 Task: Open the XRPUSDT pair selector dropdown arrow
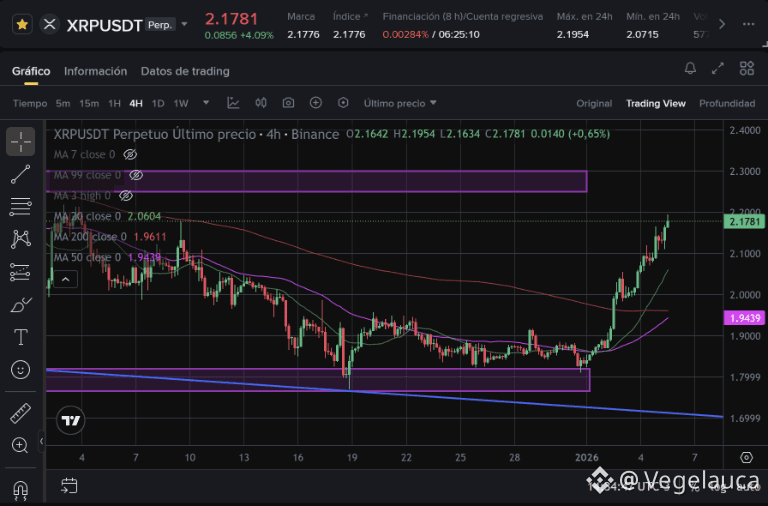[185, 24]
